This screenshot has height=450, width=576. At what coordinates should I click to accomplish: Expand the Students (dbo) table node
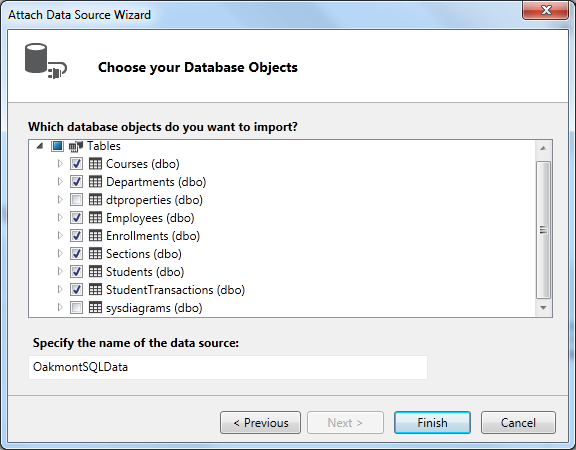pyautogui.click(x=60, y=271)
